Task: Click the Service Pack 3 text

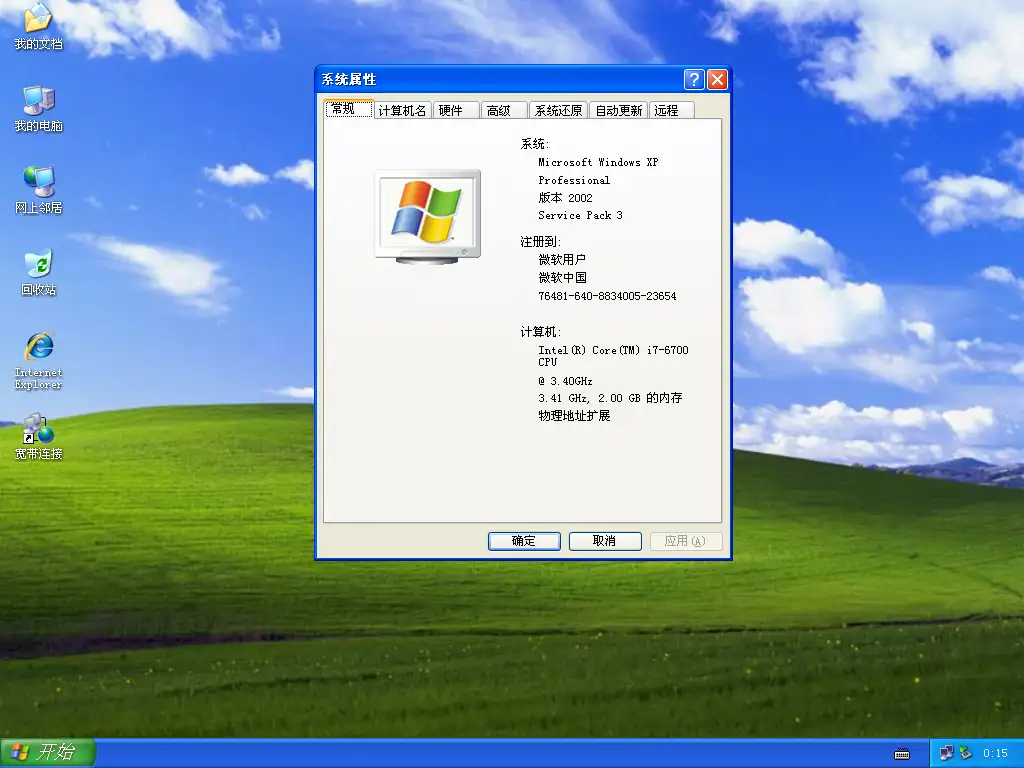Action: pyautogui.click(x=580, y=216)
